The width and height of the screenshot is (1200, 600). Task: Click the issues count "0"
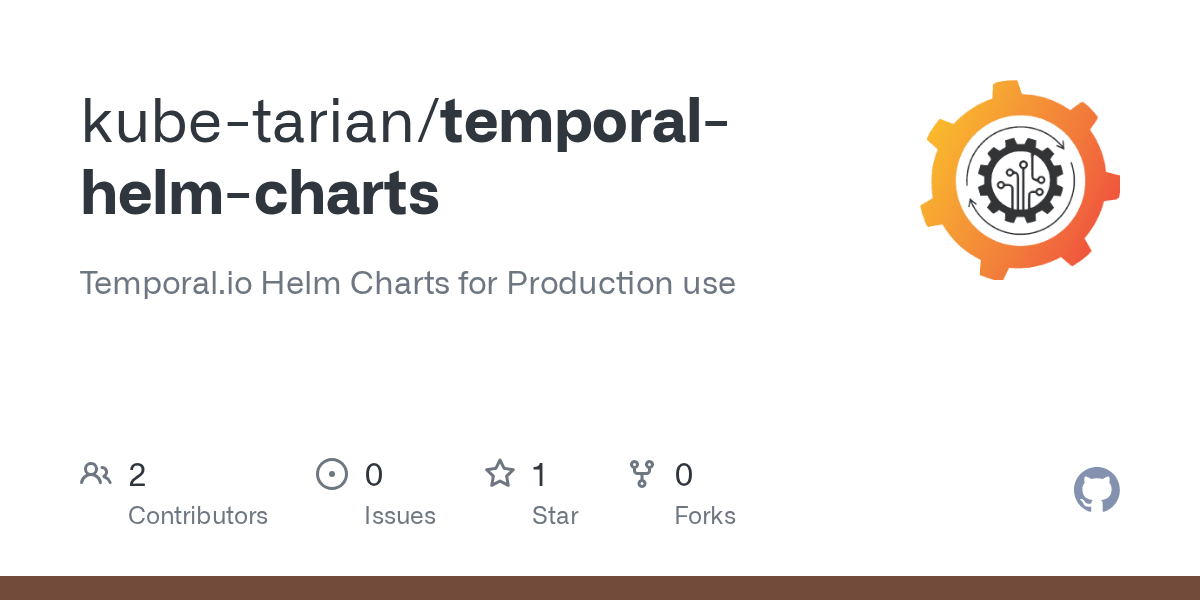373,475
